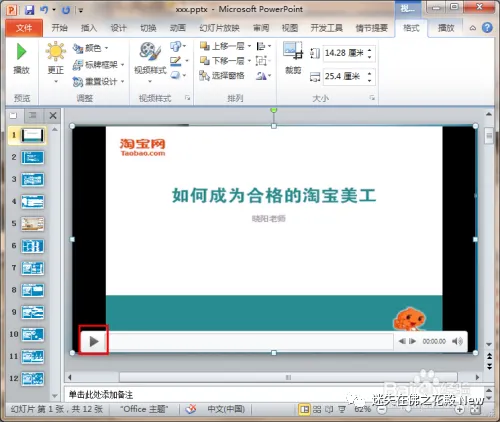Switch to Normal view in status bar
This screenshot has height=422, width=500.
(304, 409)
